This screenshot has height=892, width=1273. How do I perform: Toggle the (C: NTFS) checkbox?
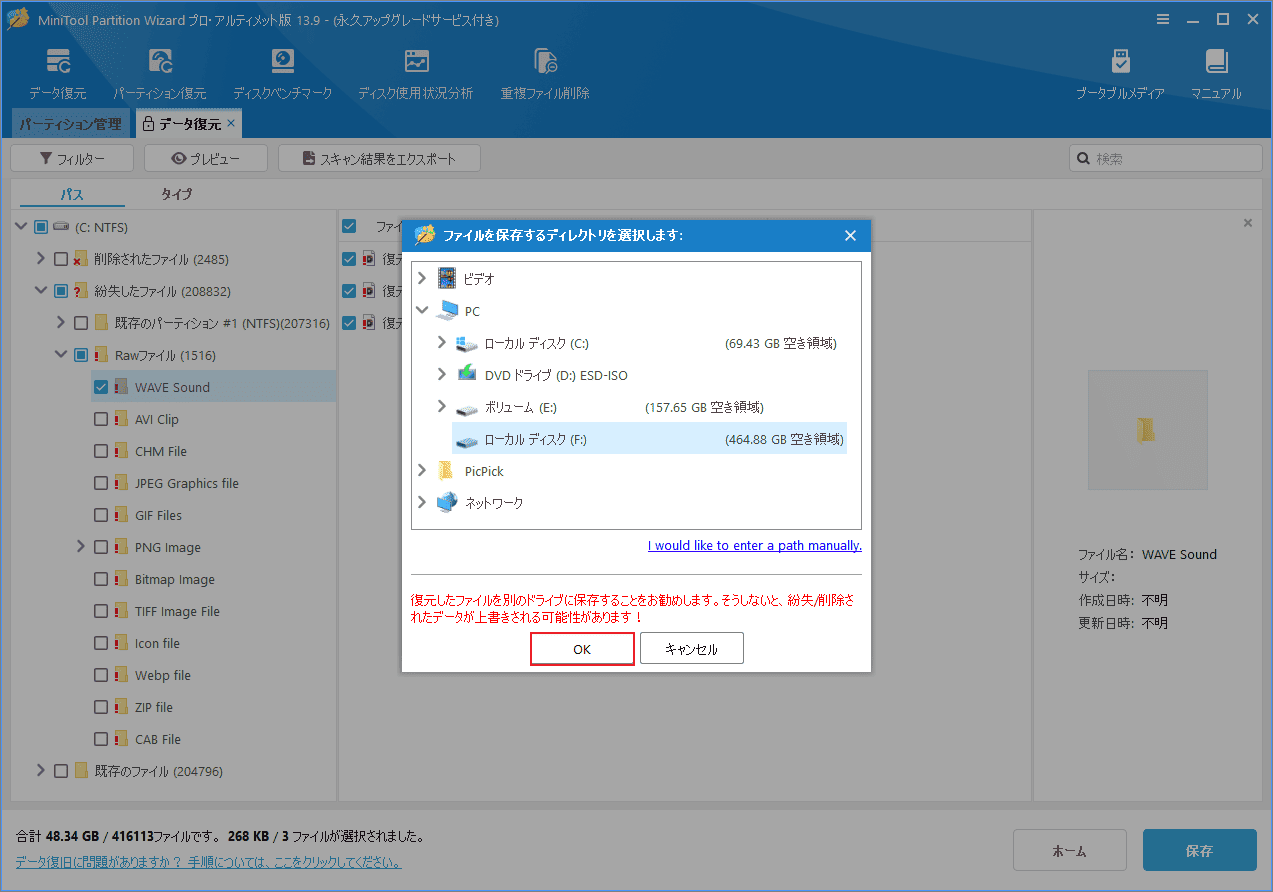click(x=41, y=227)
